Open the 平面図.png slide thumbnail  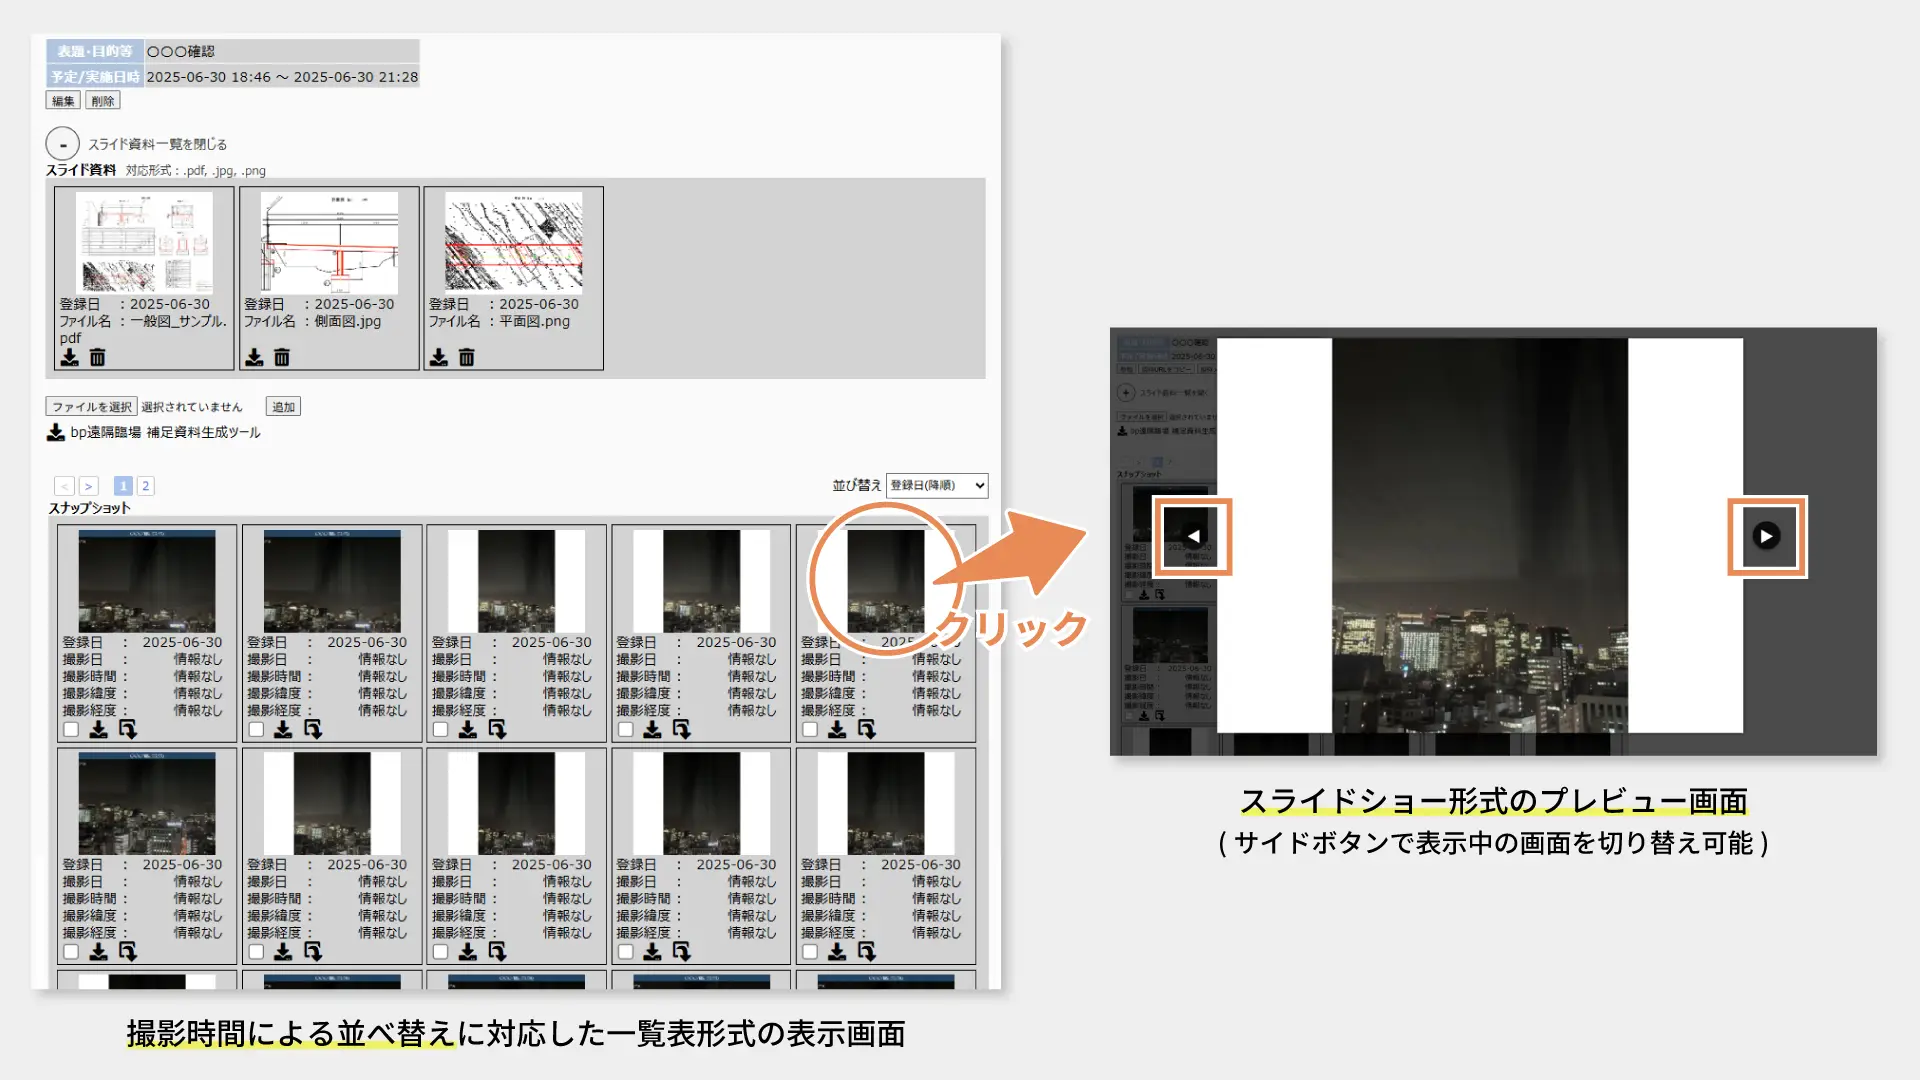[513, 242]
